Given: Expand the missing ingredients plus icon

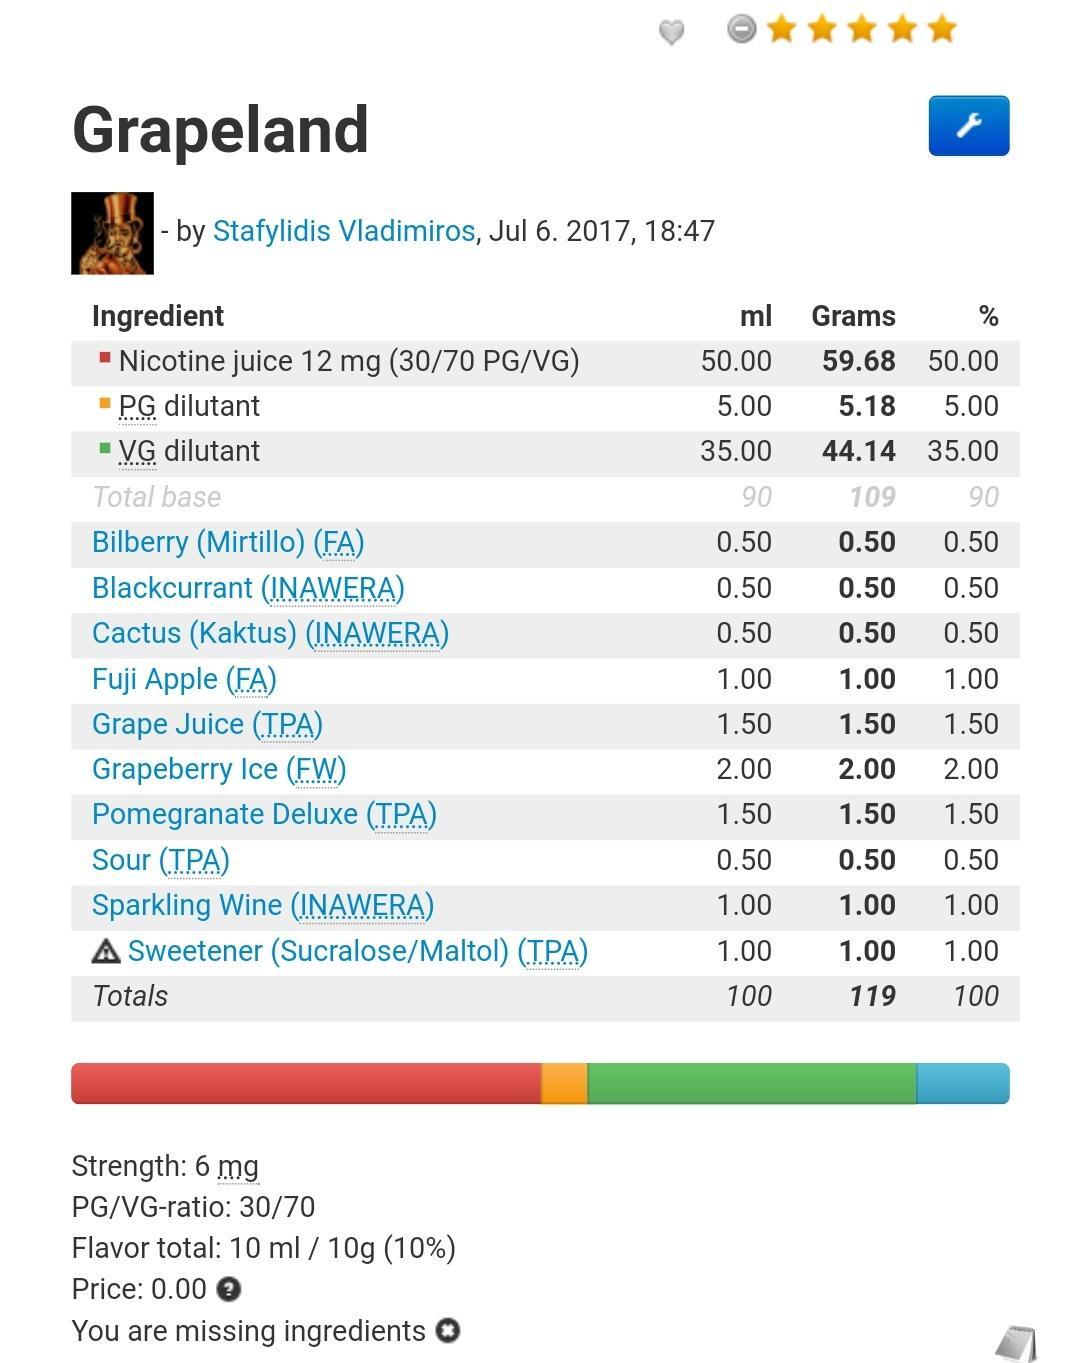Looking at the screenshot, I should click(x=448, y=1331).
